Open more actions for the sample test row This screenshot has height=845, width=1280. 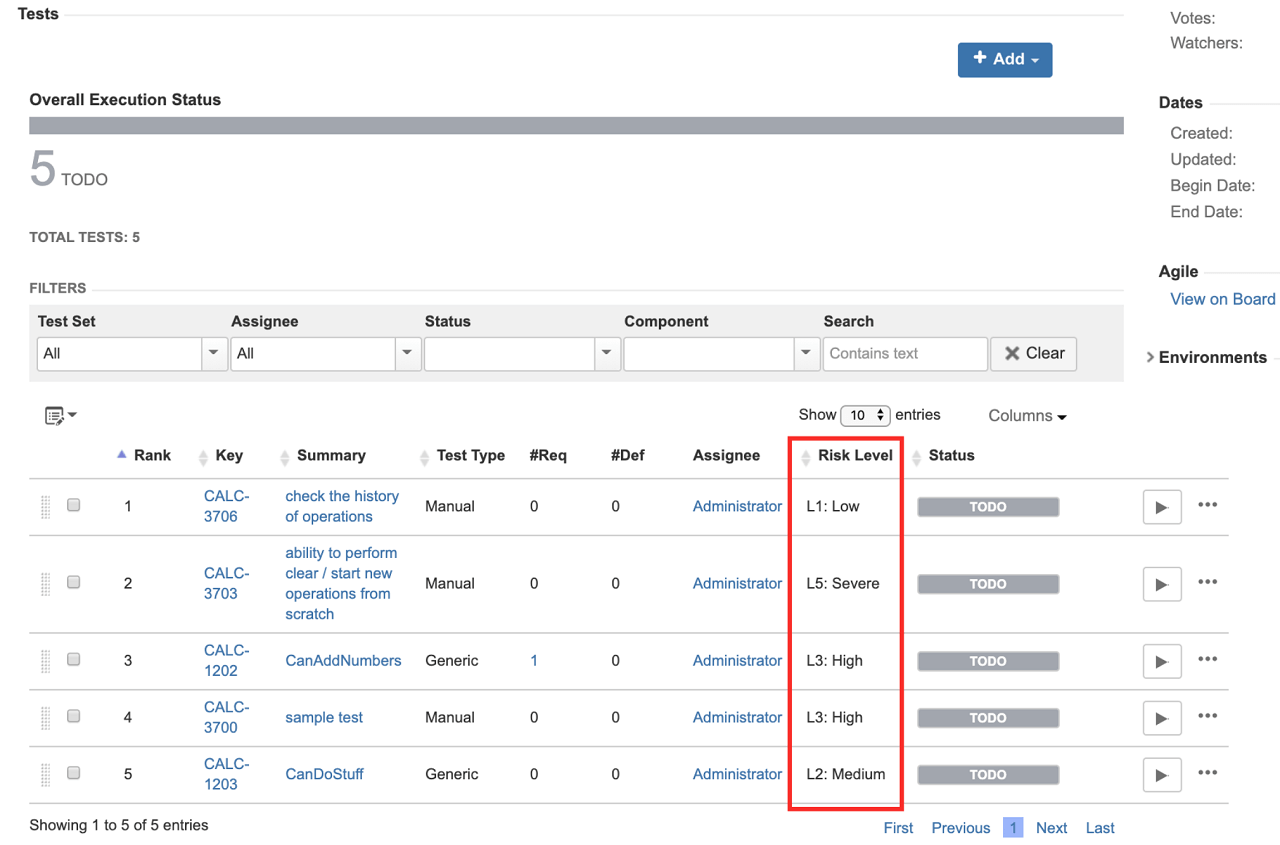(x=1207, y=716)
